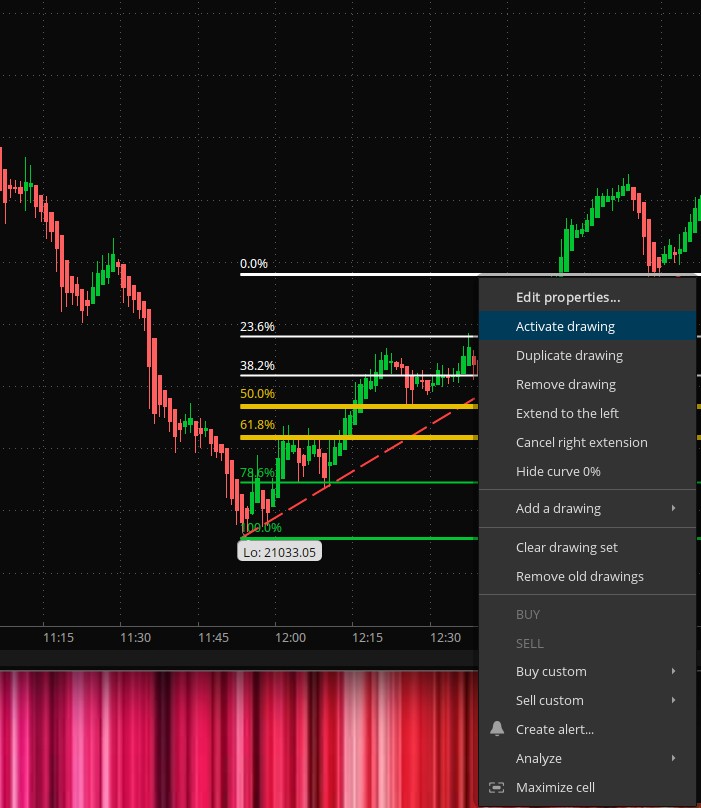Image resolution: width=701 pixels, height=808 pixels.
Task: Click the bell icon beside Create alert
Action: pos(497,729)
